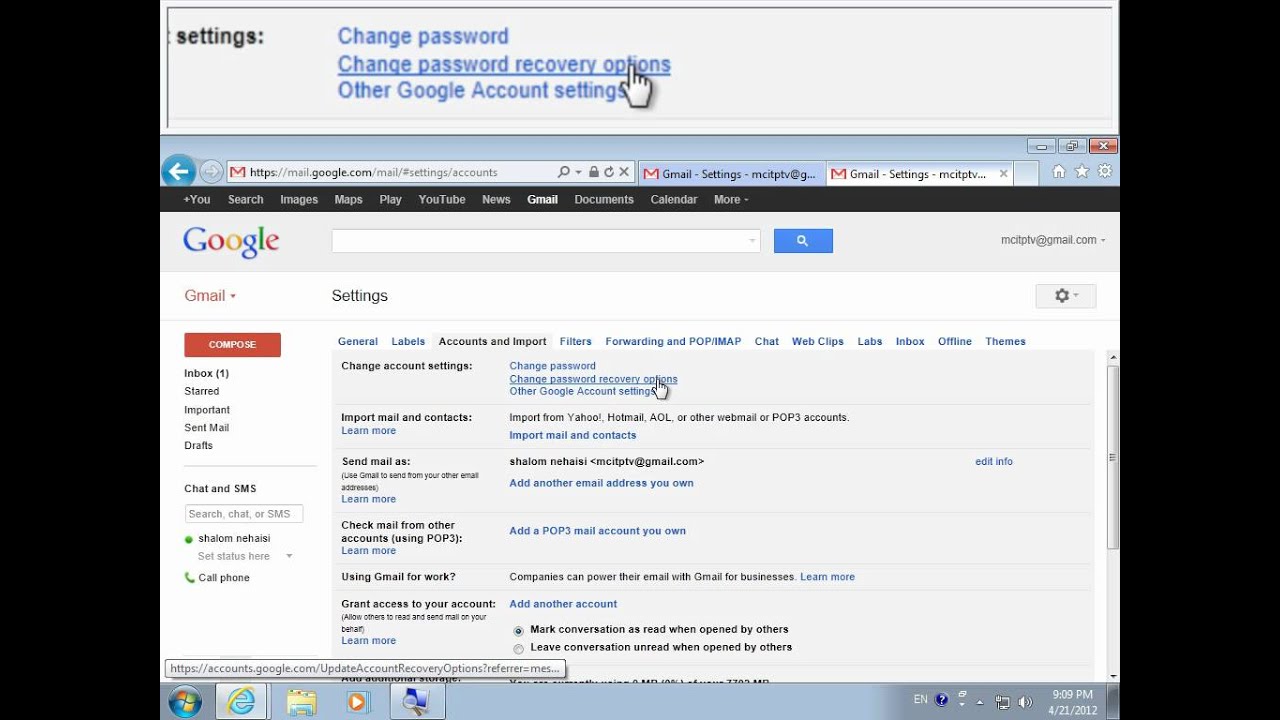
Task: Expand the More menu in Google bar
Action: coord(731,199)
